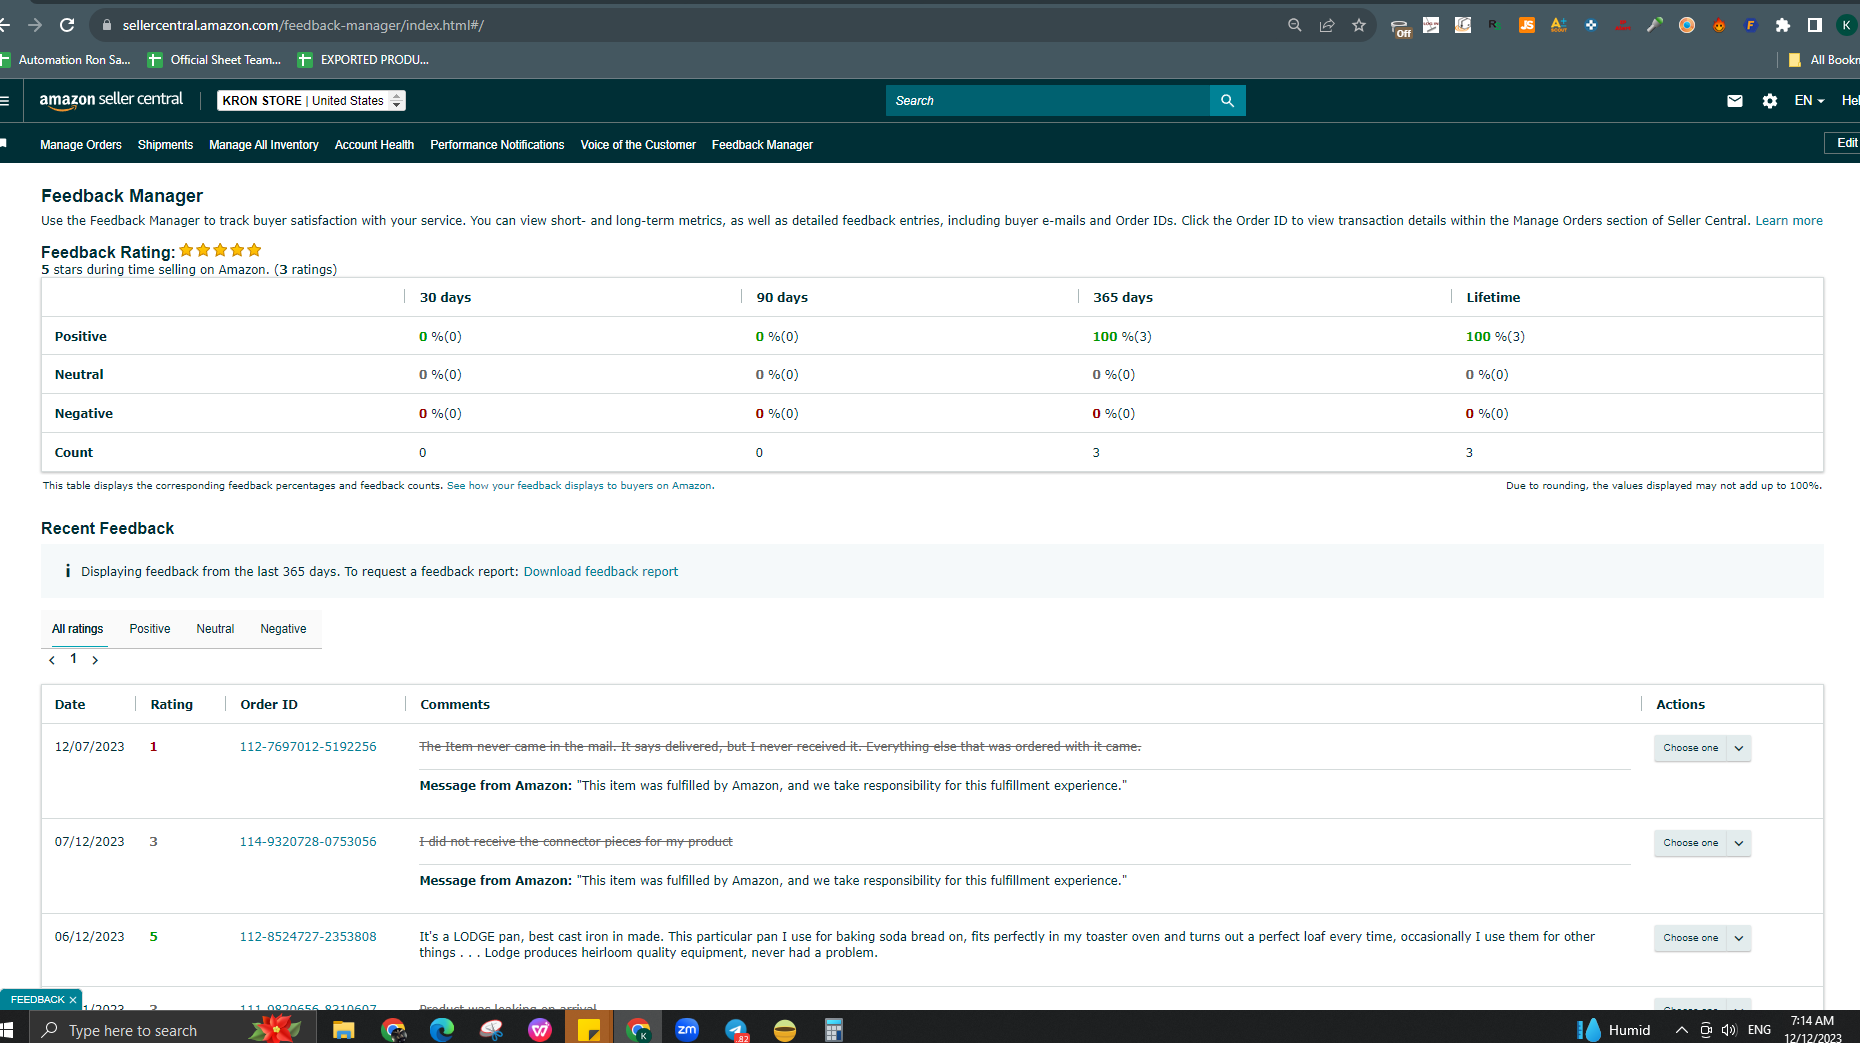This screenshot has height=1043, width=1860.
Task: Open Choose one dropdown for order 114-9320728-0753056
Action: click(x=1702, y=843)
